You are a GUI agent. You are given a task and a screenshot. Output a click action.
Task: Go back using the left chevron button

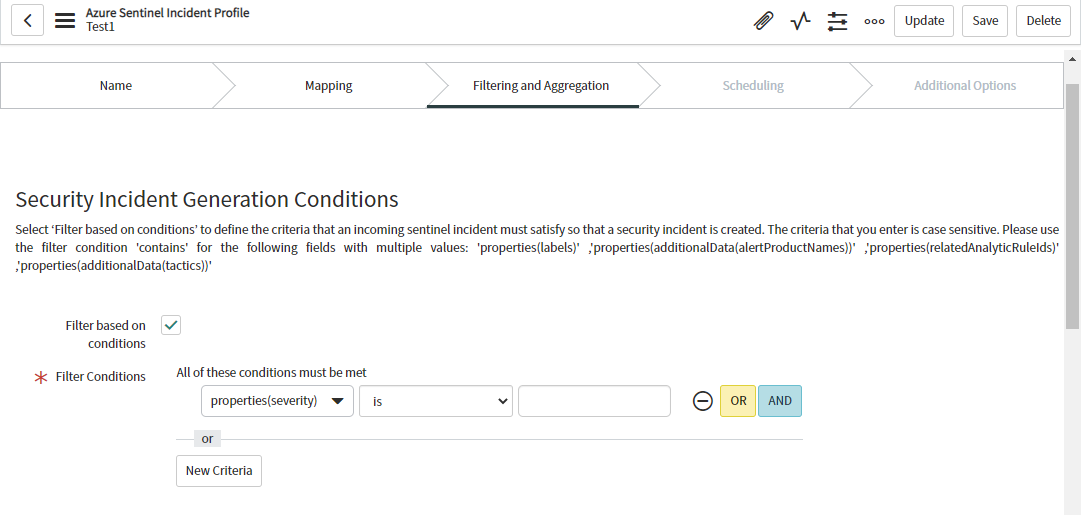tap(28, 21)
